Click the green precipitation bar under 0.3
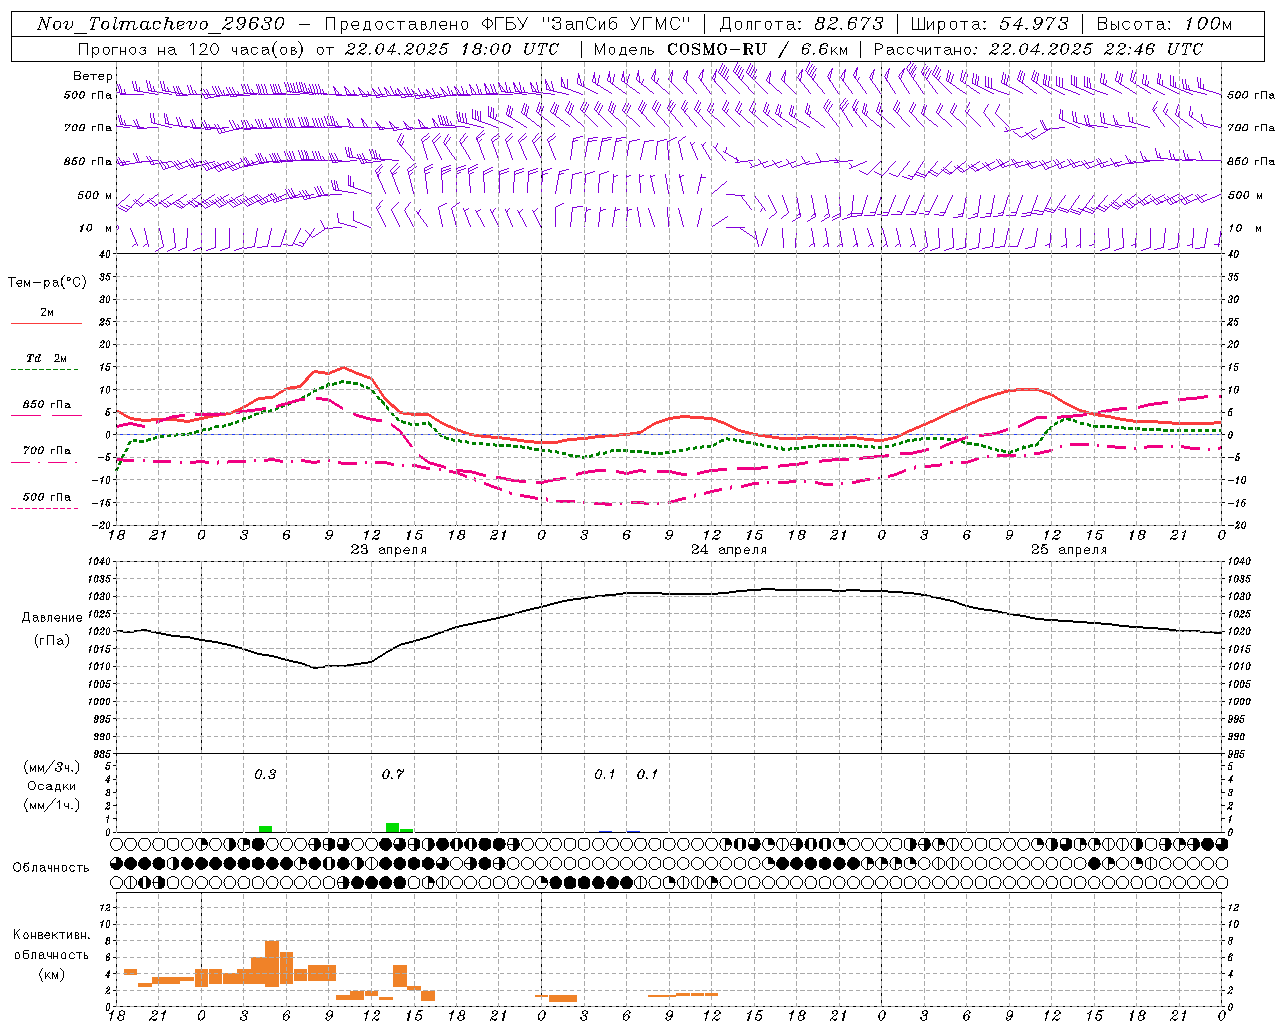 265,829
